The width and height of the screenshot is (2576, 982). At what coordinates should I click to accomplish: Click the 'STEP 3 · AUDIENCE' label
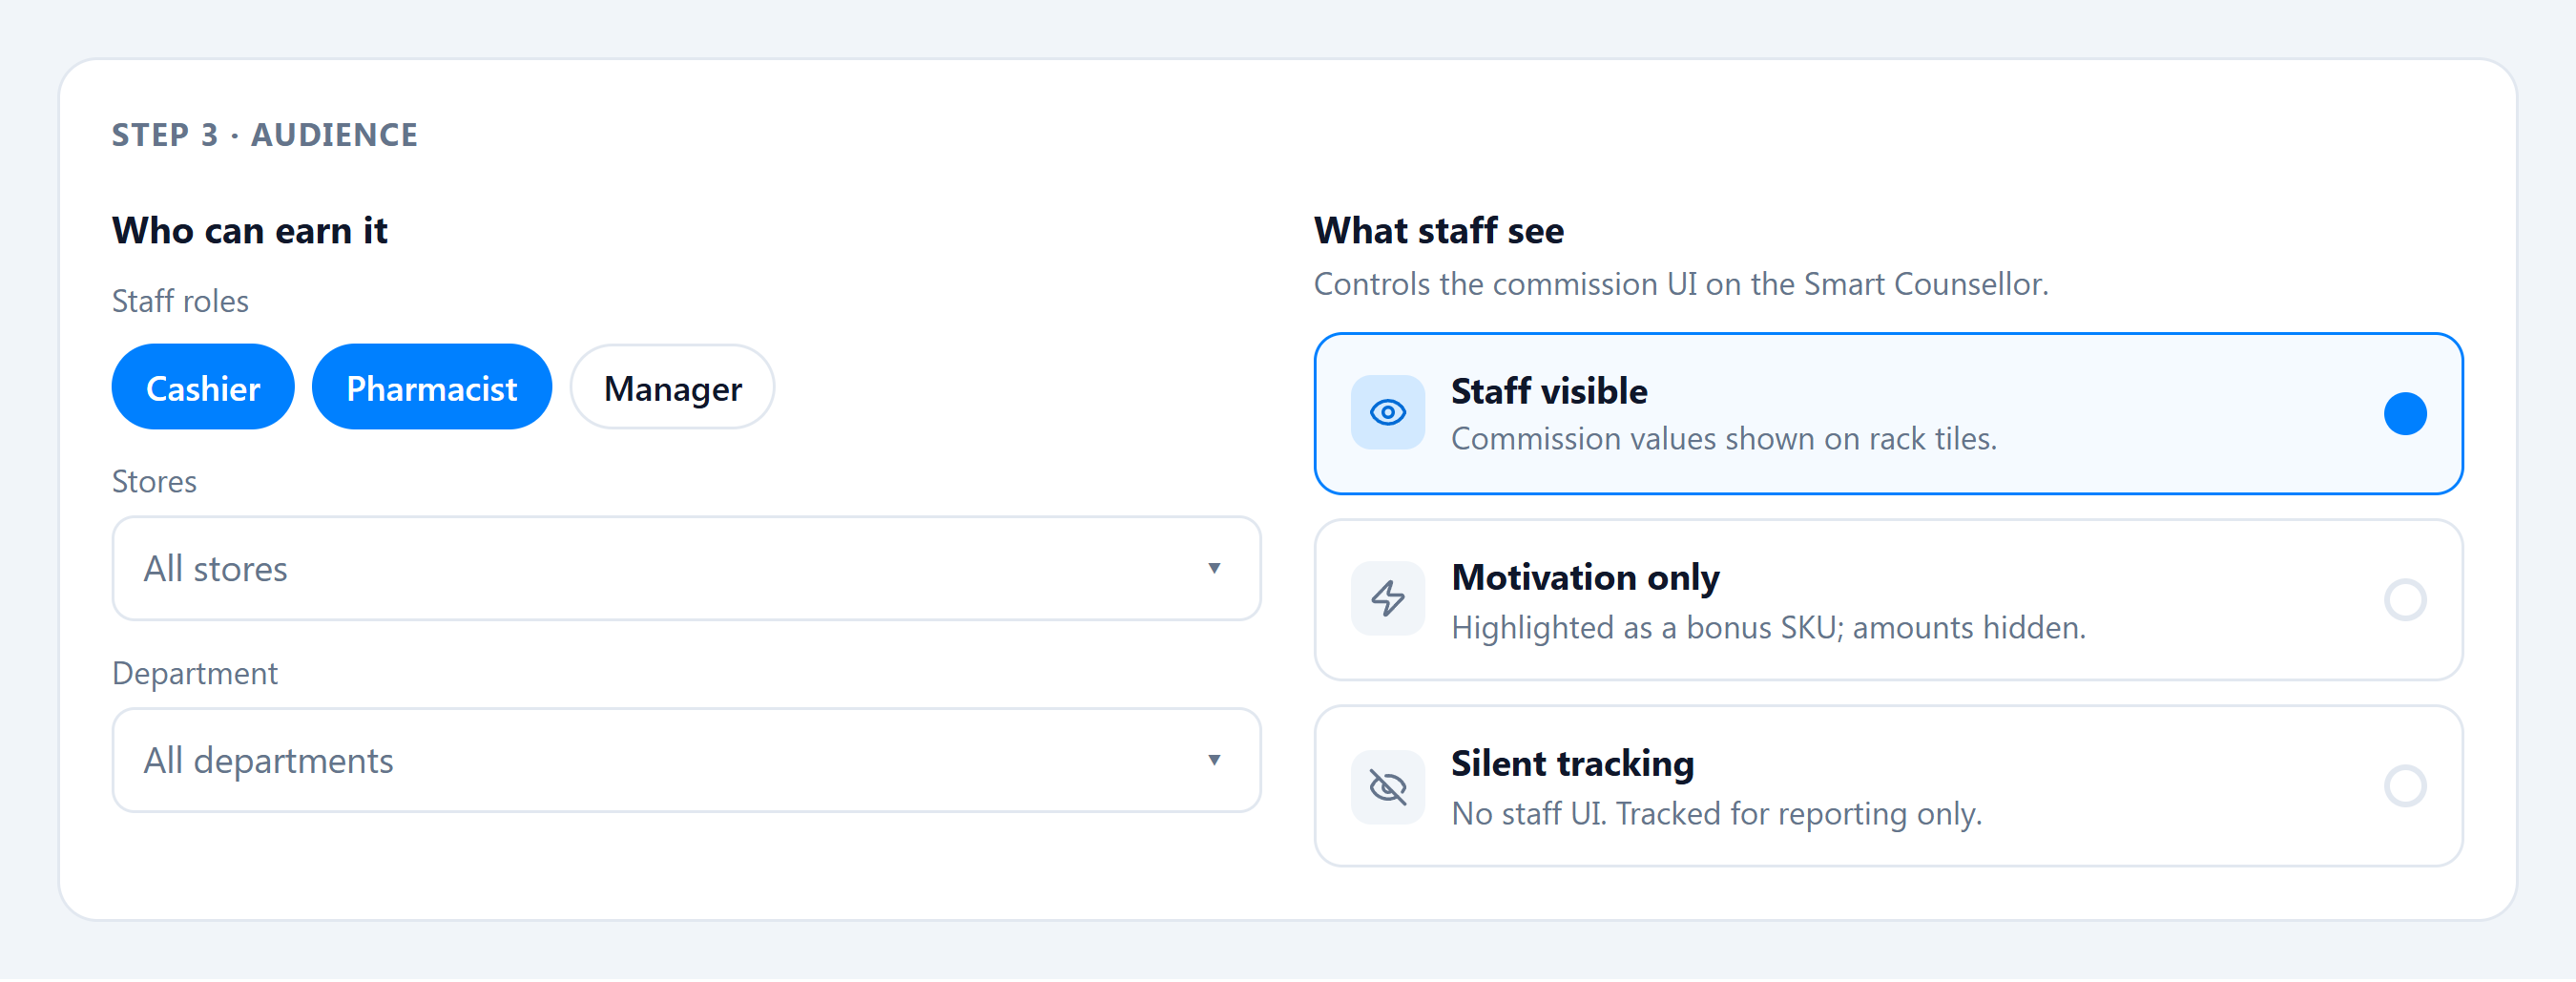click(x=264, y=134)
